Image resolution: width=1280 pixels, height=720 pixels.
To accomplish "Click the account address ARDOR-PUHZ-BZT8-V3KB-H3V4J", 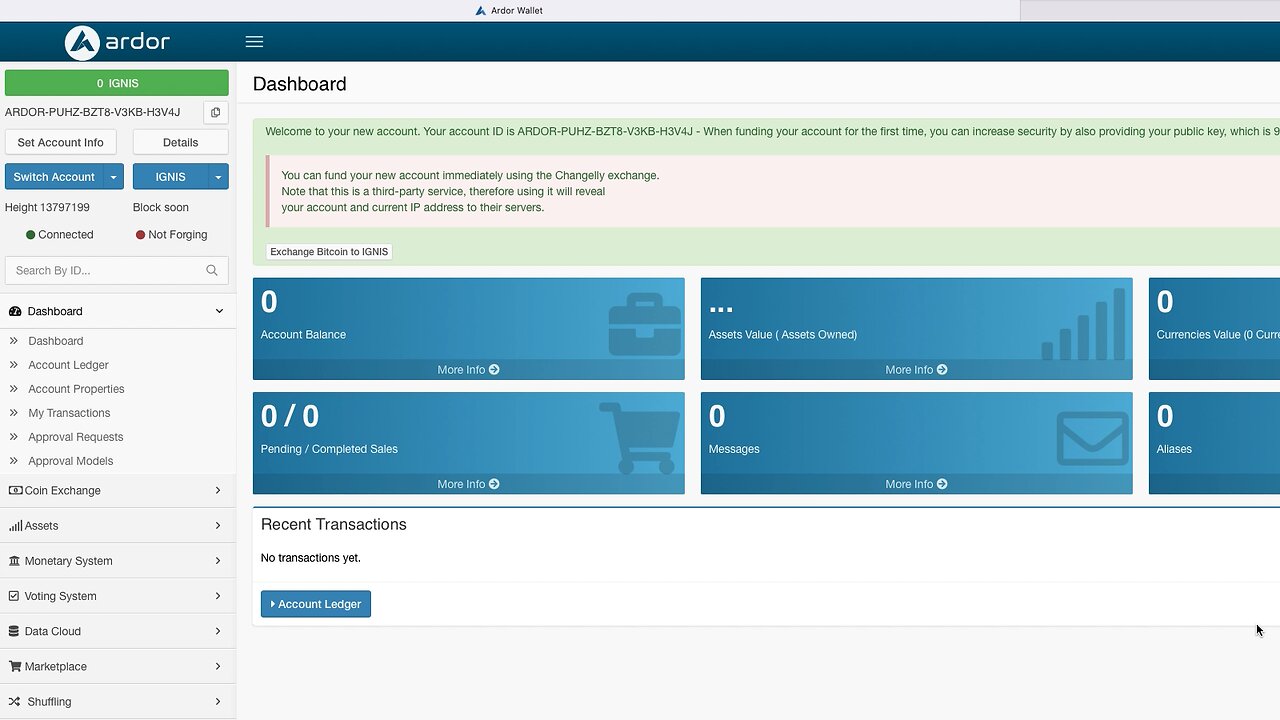I will click(x=93, y=112).
